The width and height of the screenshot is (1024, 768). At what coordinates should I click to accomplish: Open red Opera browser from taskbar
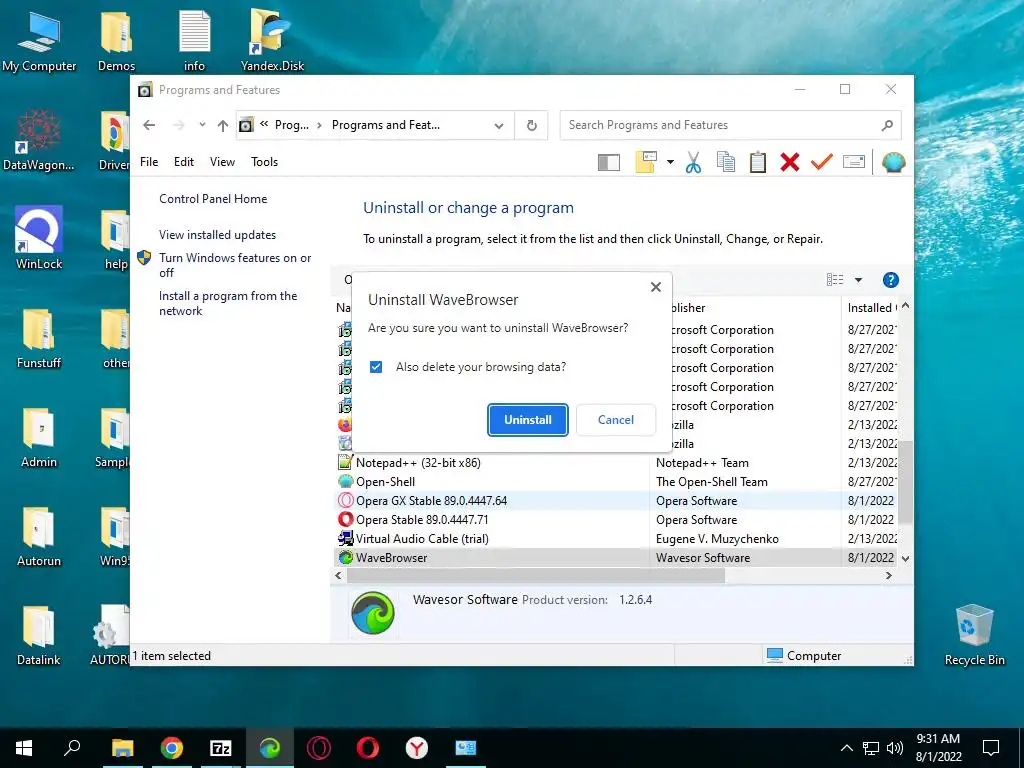368,748
